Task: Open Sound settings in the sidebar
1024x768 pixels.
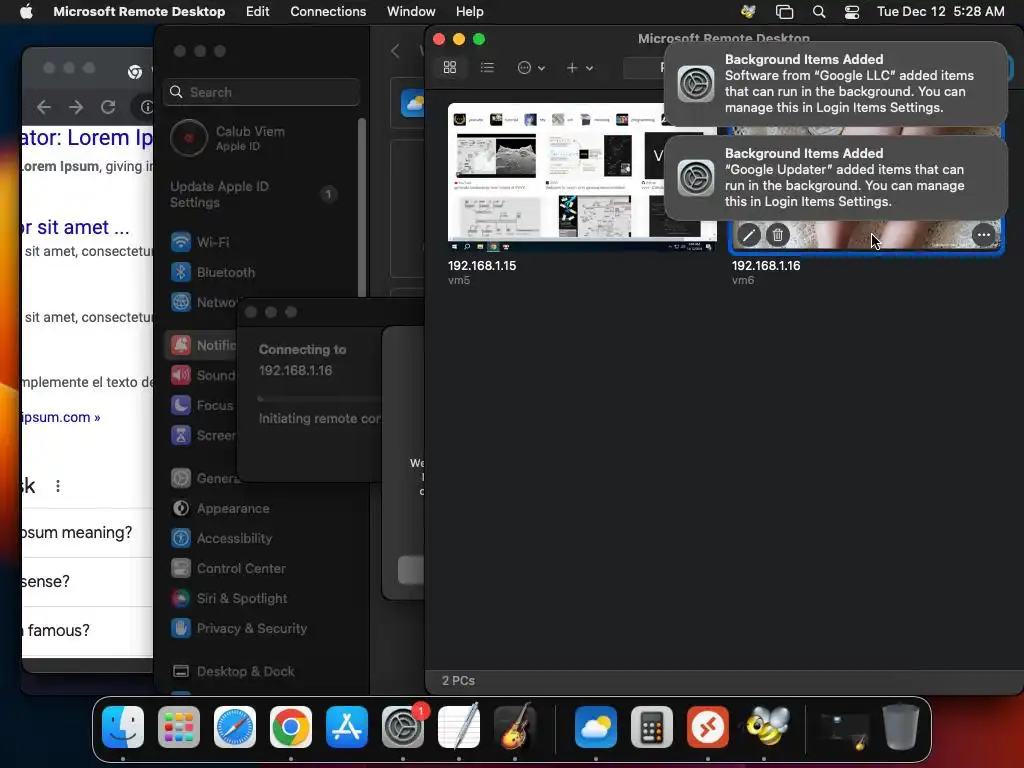Action: [202, 376]
